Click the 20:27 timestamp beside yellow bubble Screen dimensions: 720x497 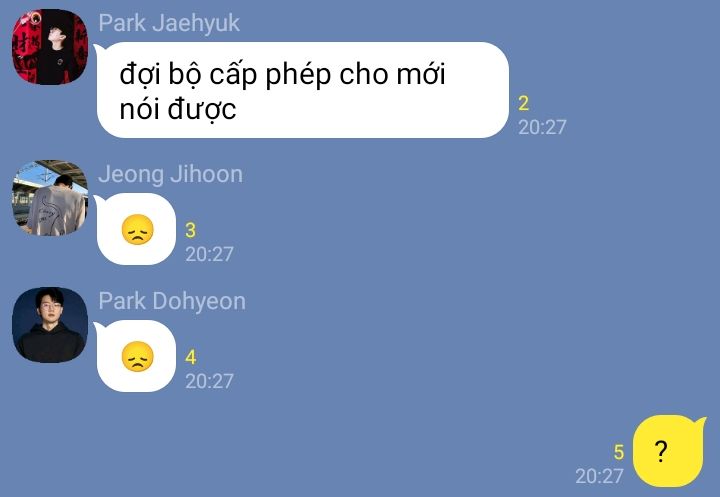point(599,476)
